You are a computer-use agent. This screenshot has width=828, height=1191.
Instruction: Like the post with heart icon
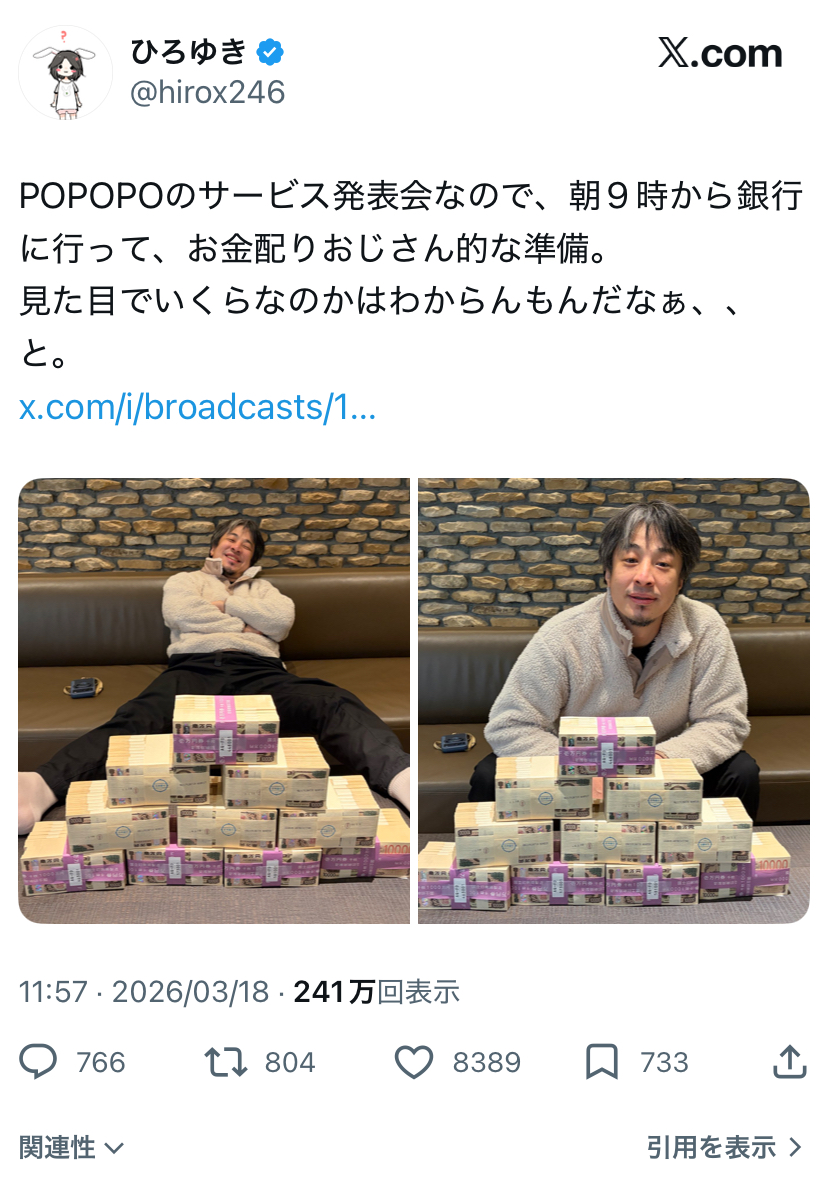[x=414, y=1062]
